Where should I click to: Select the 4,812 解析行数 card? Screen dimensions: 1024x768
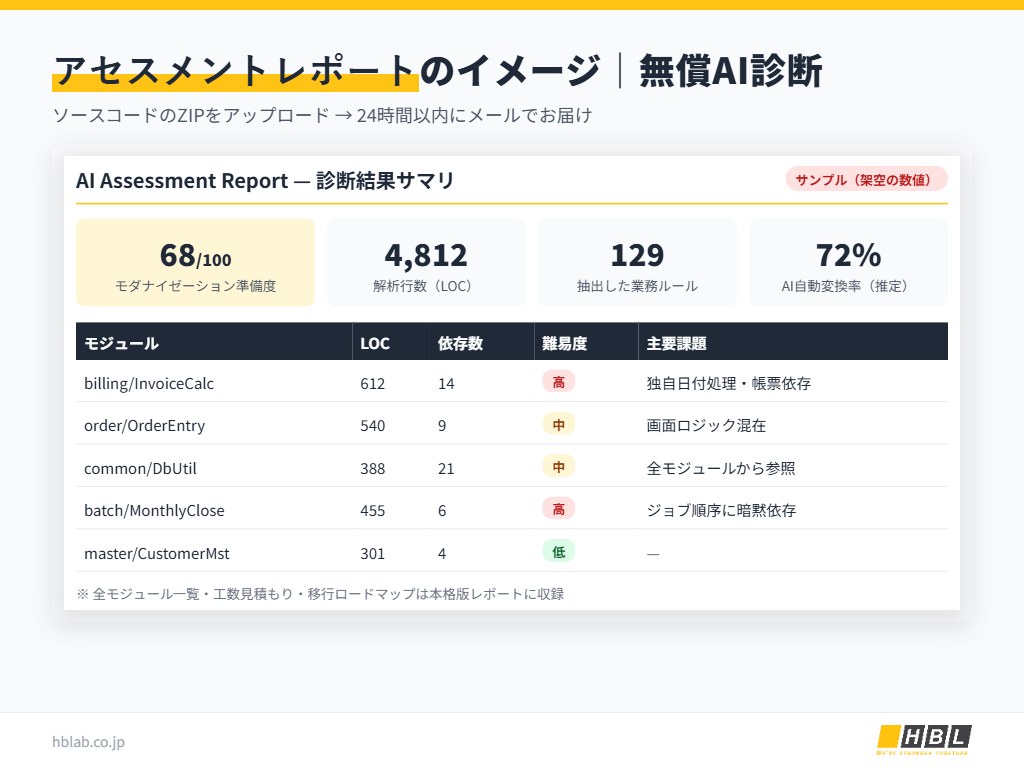point(426,263)
